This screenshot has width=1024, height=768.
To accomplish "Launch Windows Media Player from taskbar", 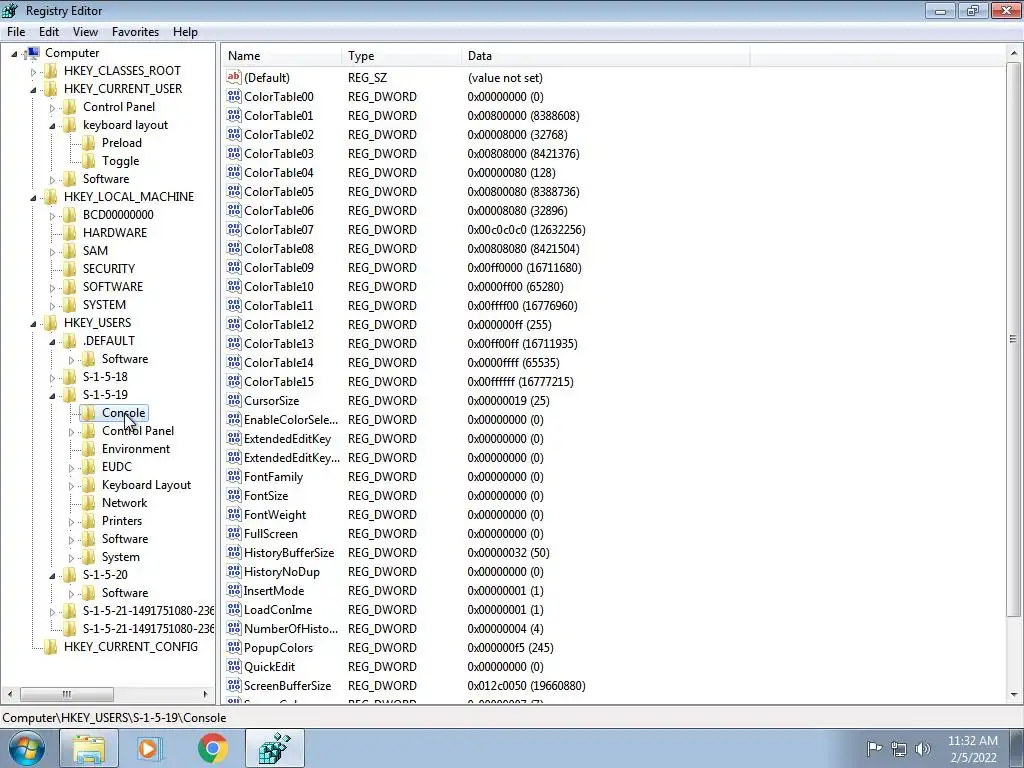I will click(x=150, y=748).
